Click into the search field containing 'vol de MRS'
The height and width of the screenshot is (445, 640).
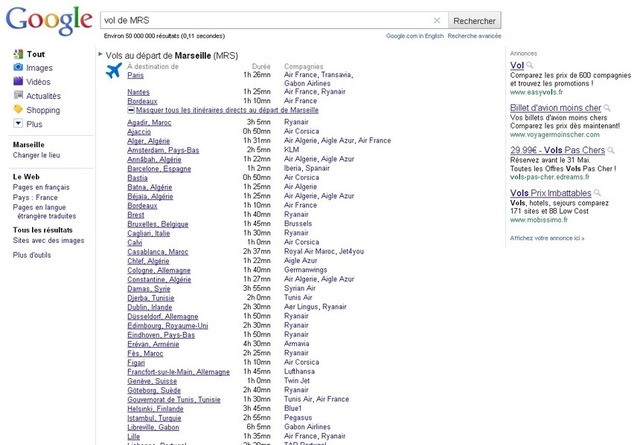coord(265,20)
